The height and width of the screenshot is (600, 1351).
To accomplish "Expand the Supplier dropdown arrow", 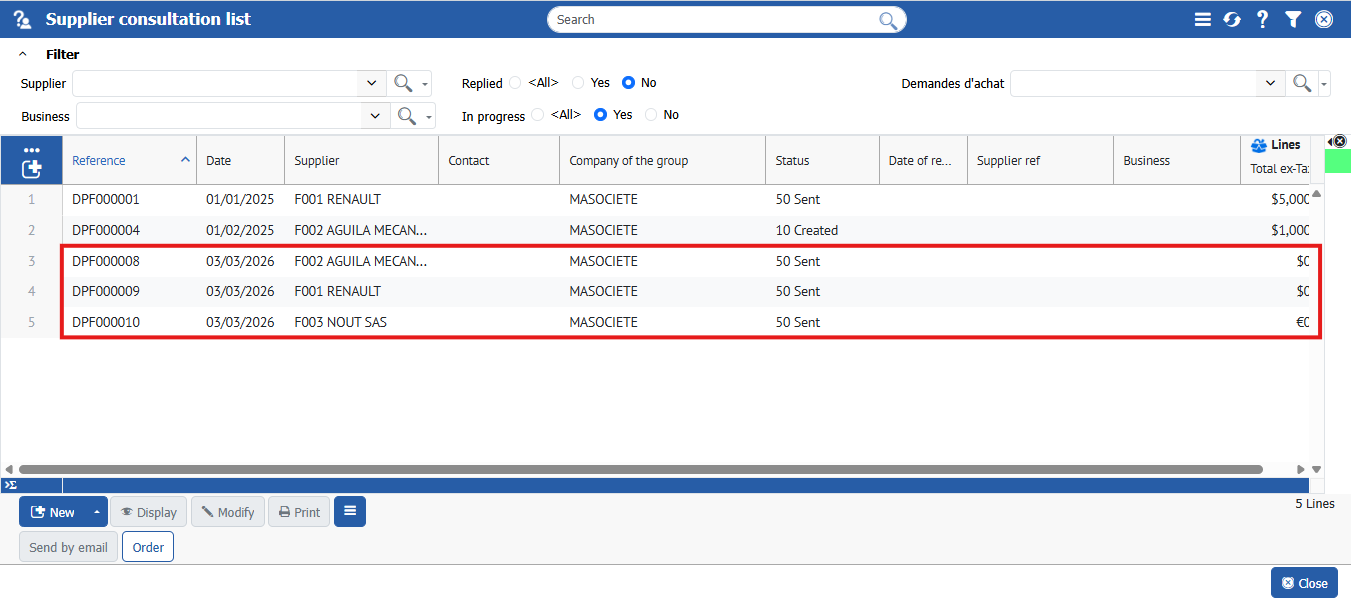I will click(371, 84).
